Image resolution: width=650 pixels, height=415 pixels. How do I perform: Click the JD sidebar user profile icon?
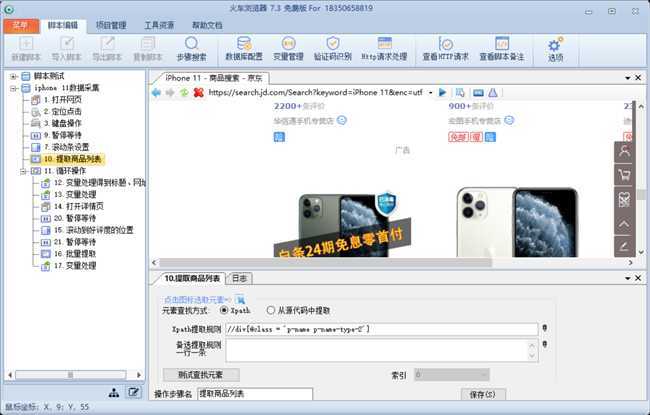[624, 152]
